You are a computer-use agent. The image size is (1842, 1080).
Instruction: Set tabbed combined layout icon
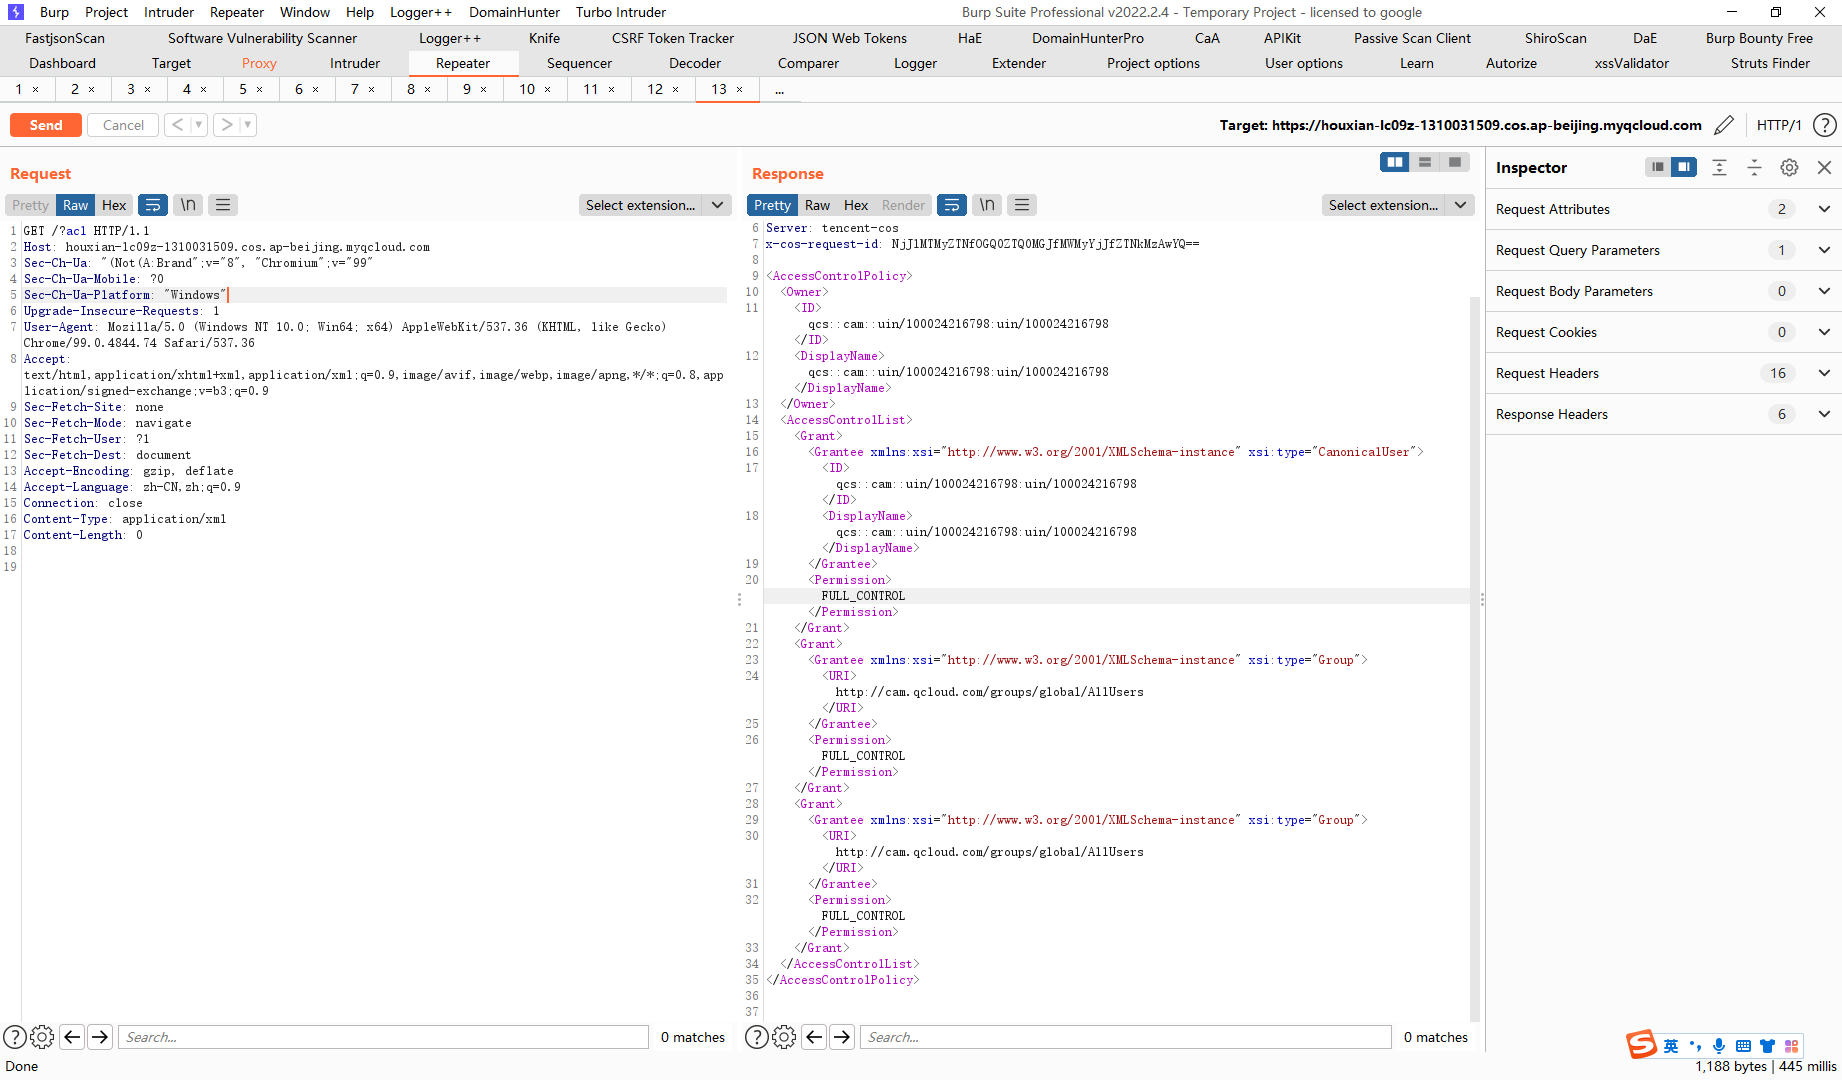point(1455,162)
